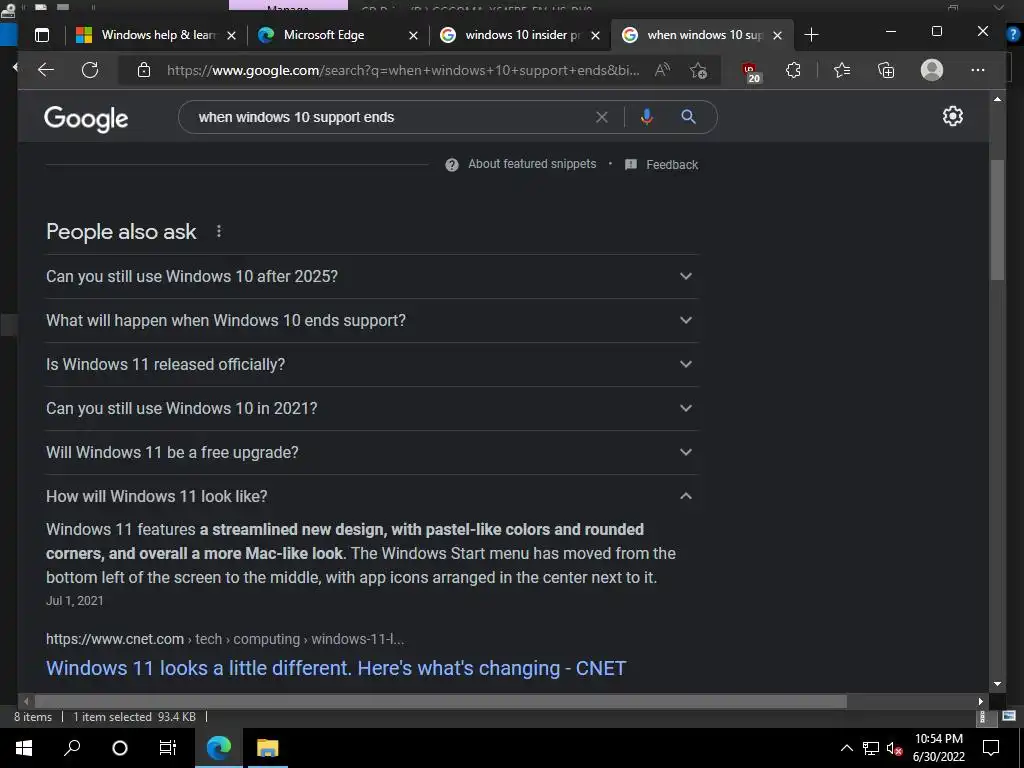
Task: Open a new tab with plus button
Action: (811, 35)
